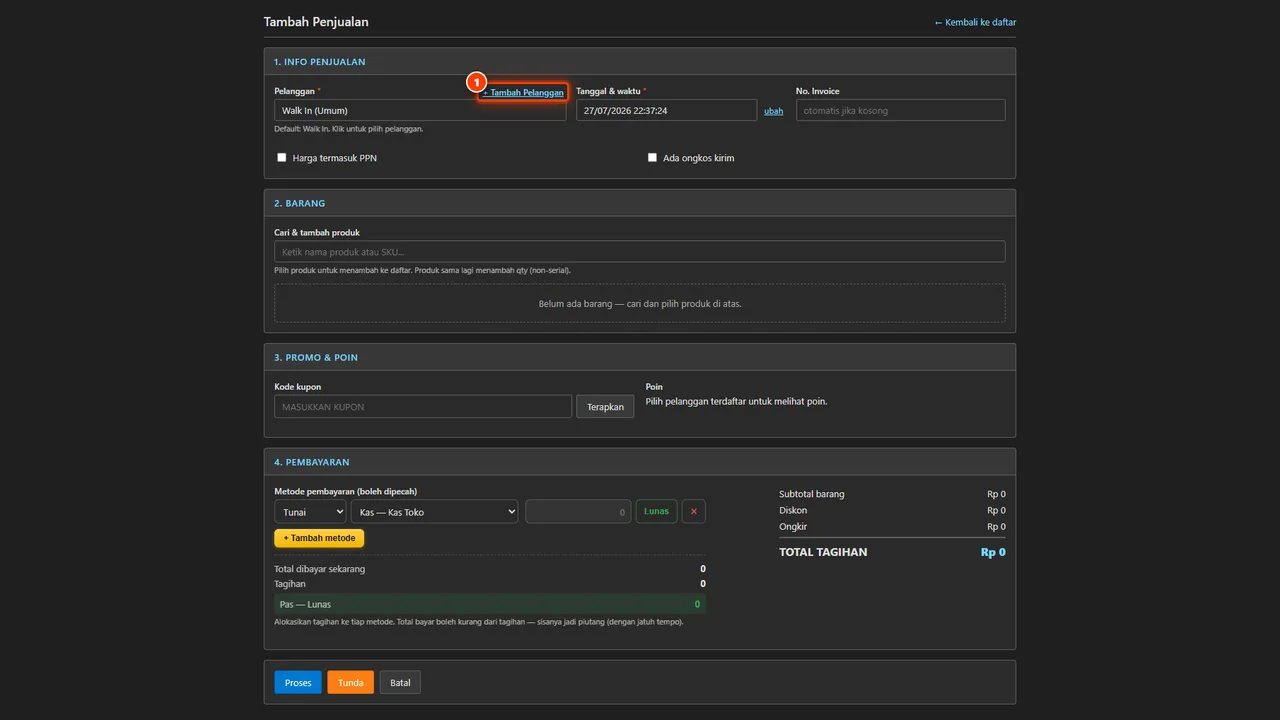Remove payment method row with red X

[694, 511]
